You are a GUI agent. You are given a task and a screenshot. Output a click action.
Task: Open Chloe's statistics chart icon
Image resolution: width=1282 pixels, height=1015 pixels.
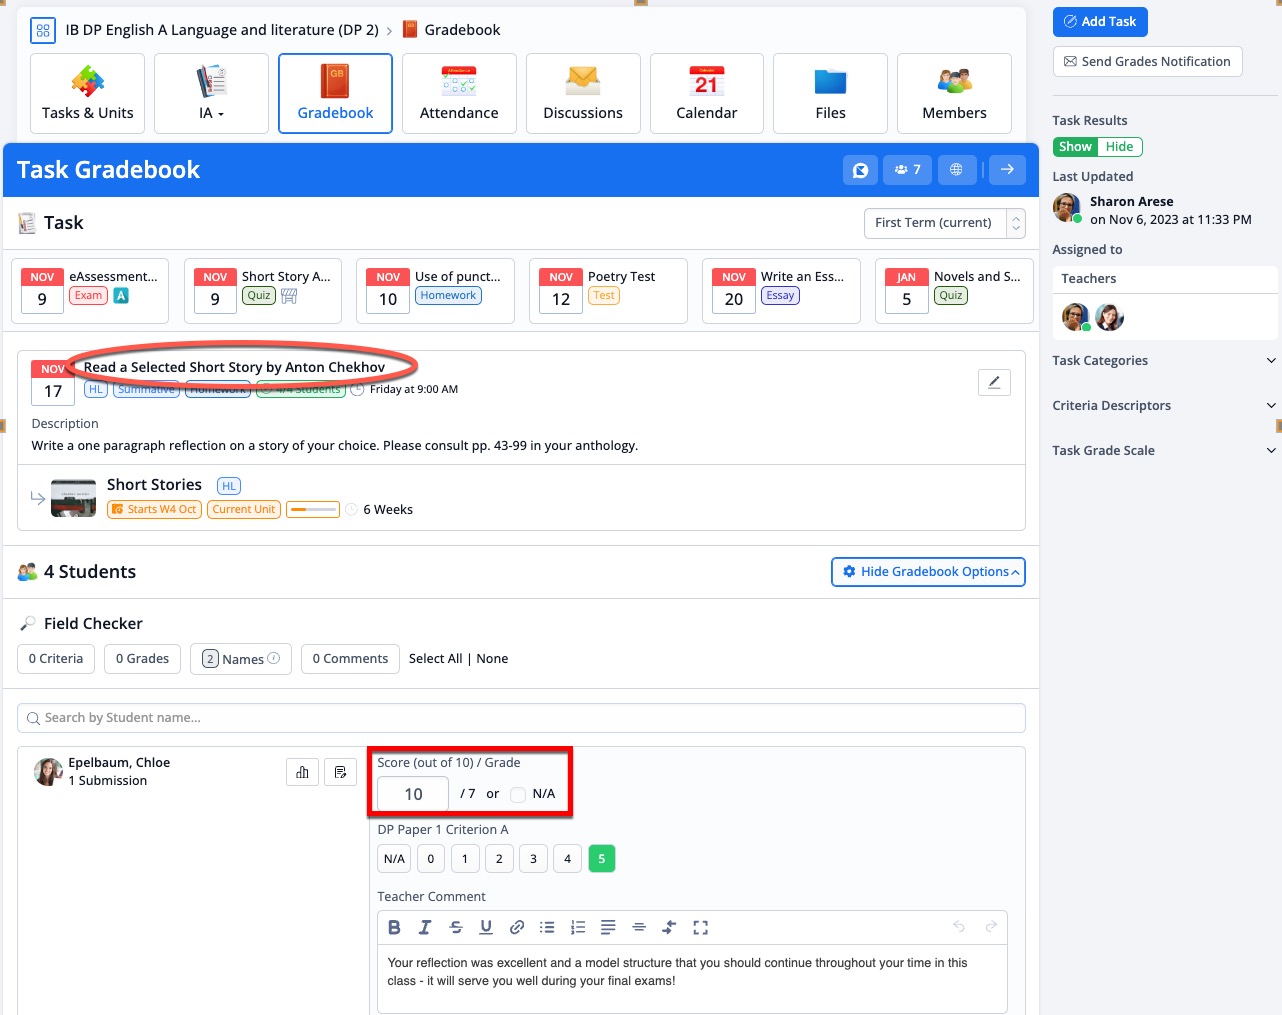302,772
